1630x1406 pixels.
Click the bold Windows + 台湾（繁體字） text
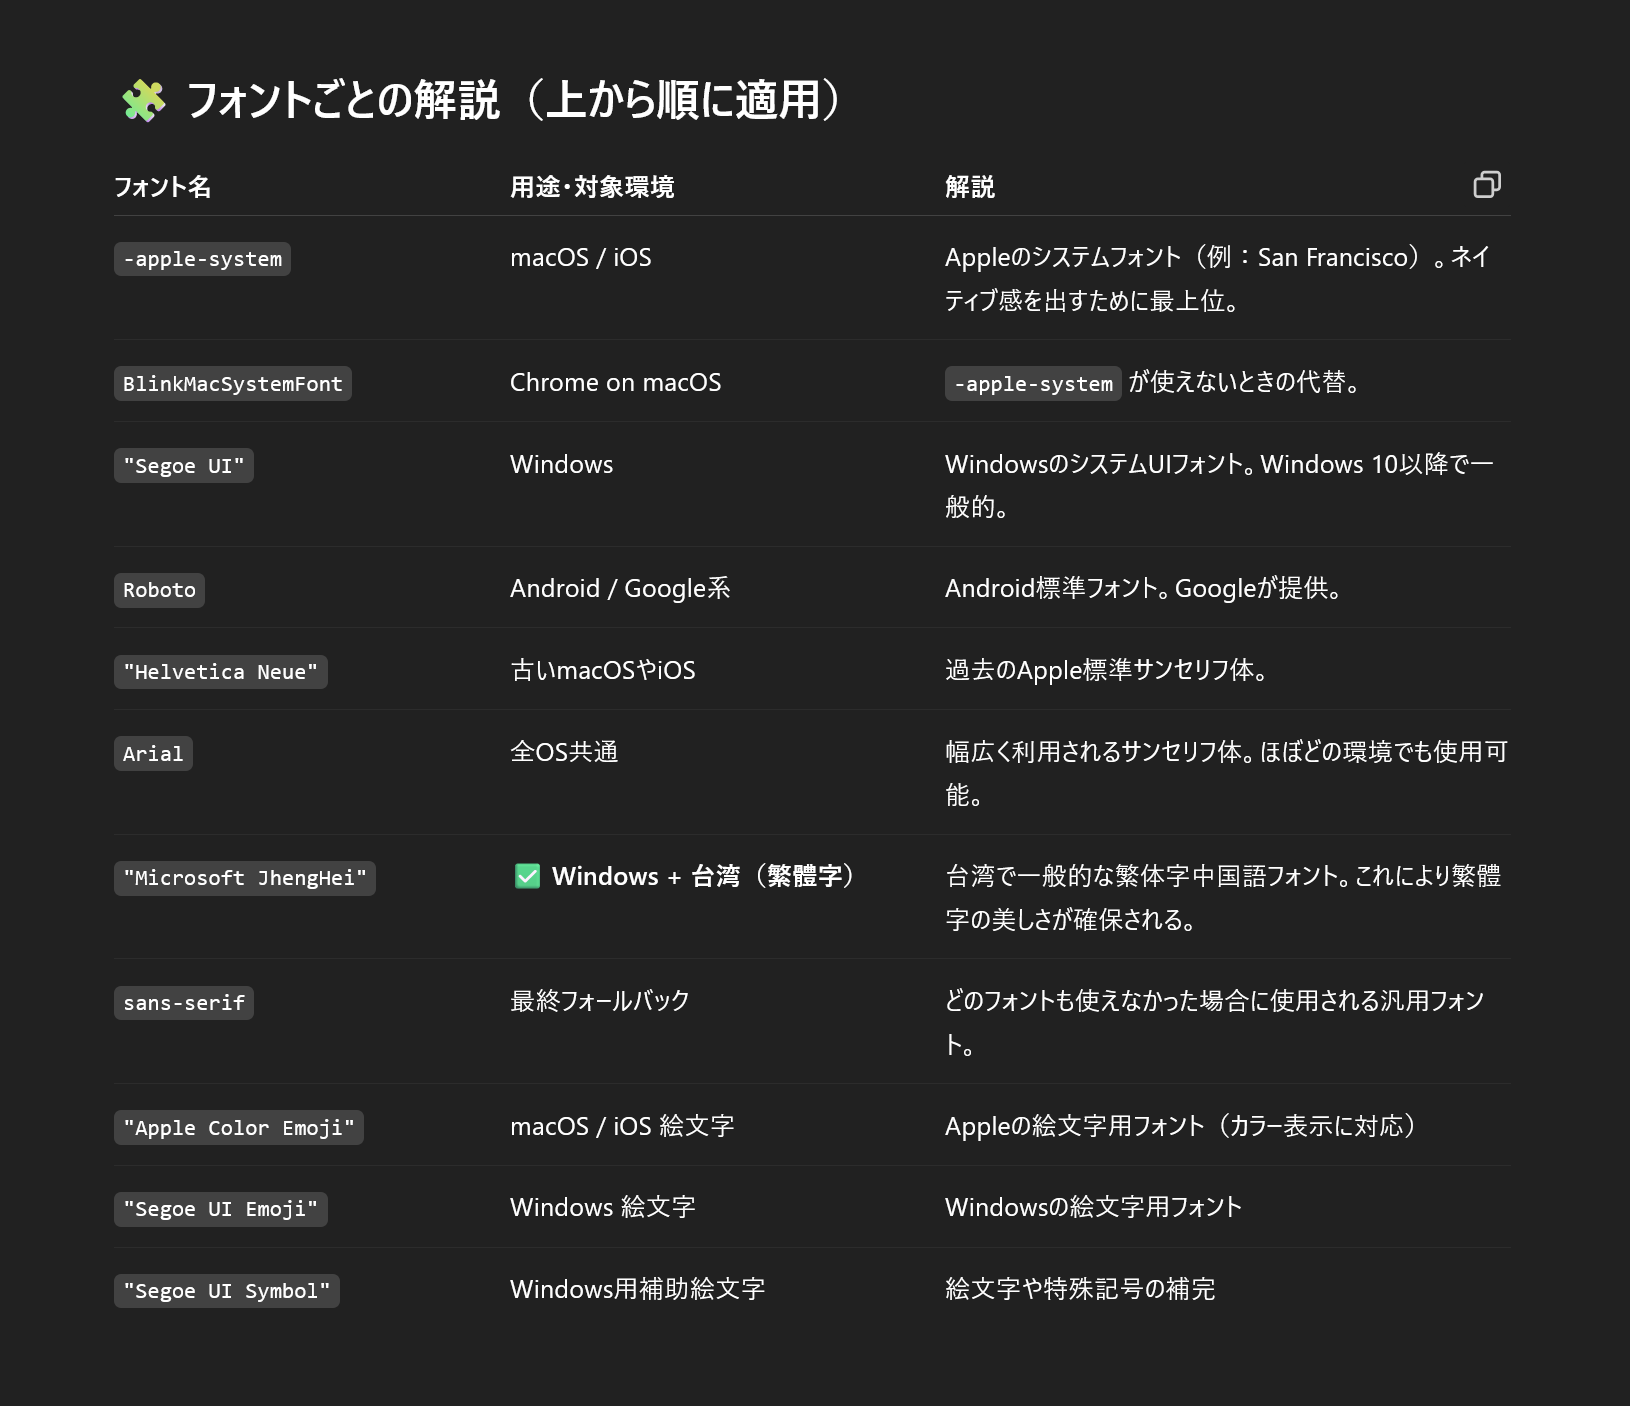(706, 877)
